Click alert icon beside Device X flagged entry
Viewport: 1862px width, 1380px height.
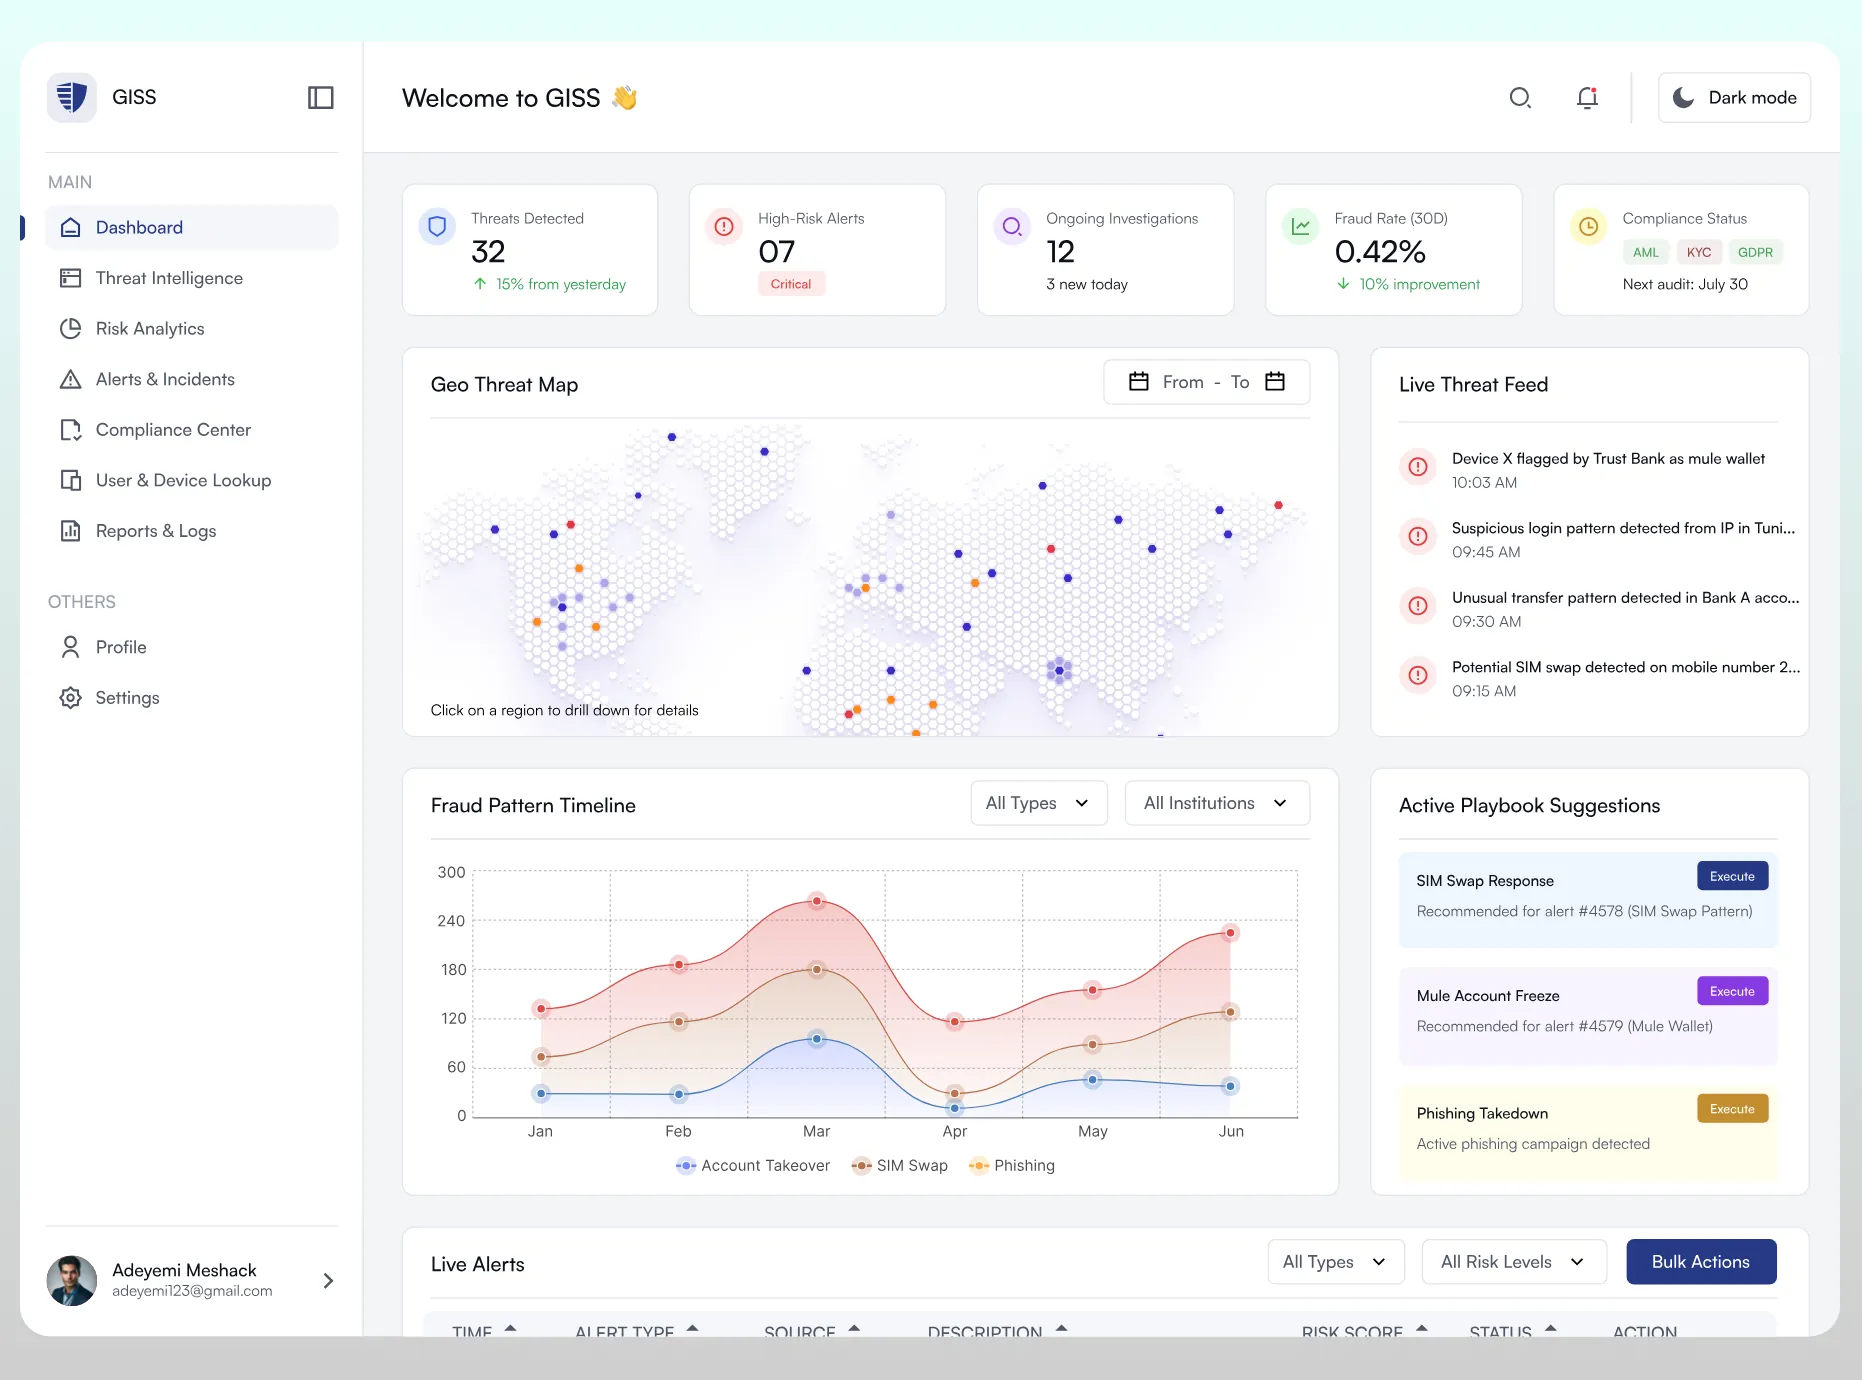(1418, 467)
